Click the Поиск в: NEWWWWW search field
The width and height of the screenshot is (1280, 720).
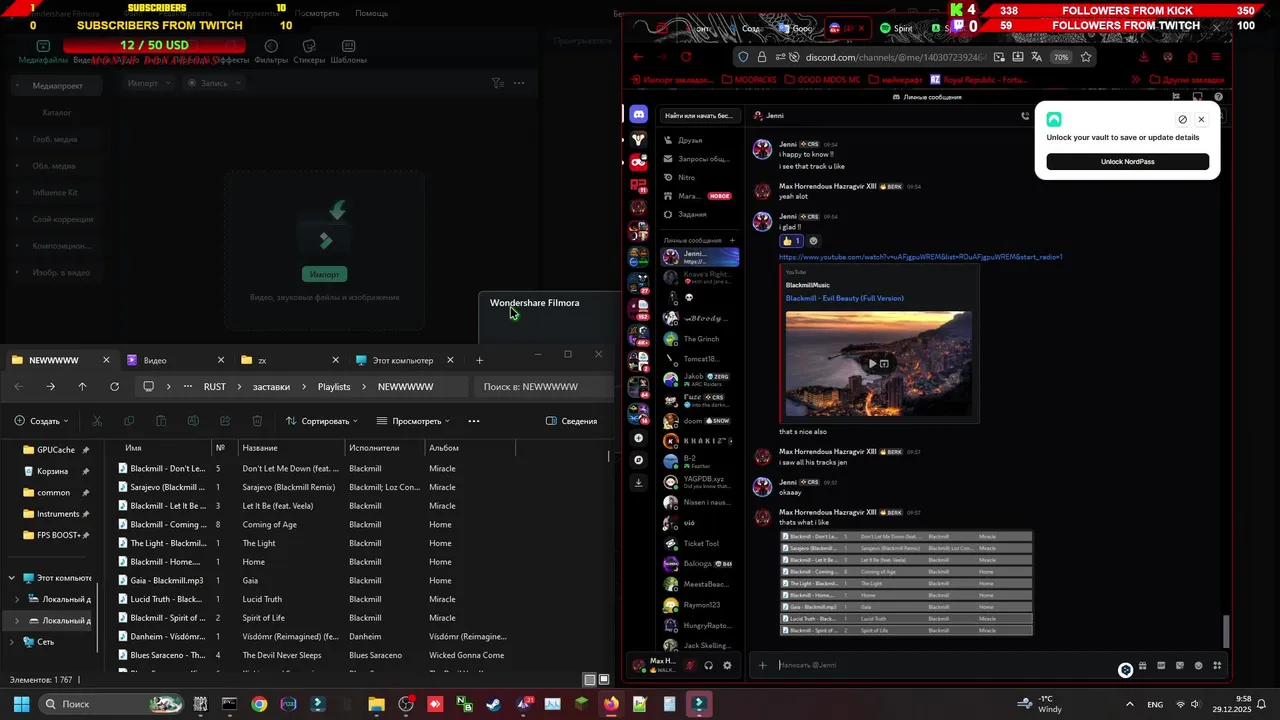[543, 386]
